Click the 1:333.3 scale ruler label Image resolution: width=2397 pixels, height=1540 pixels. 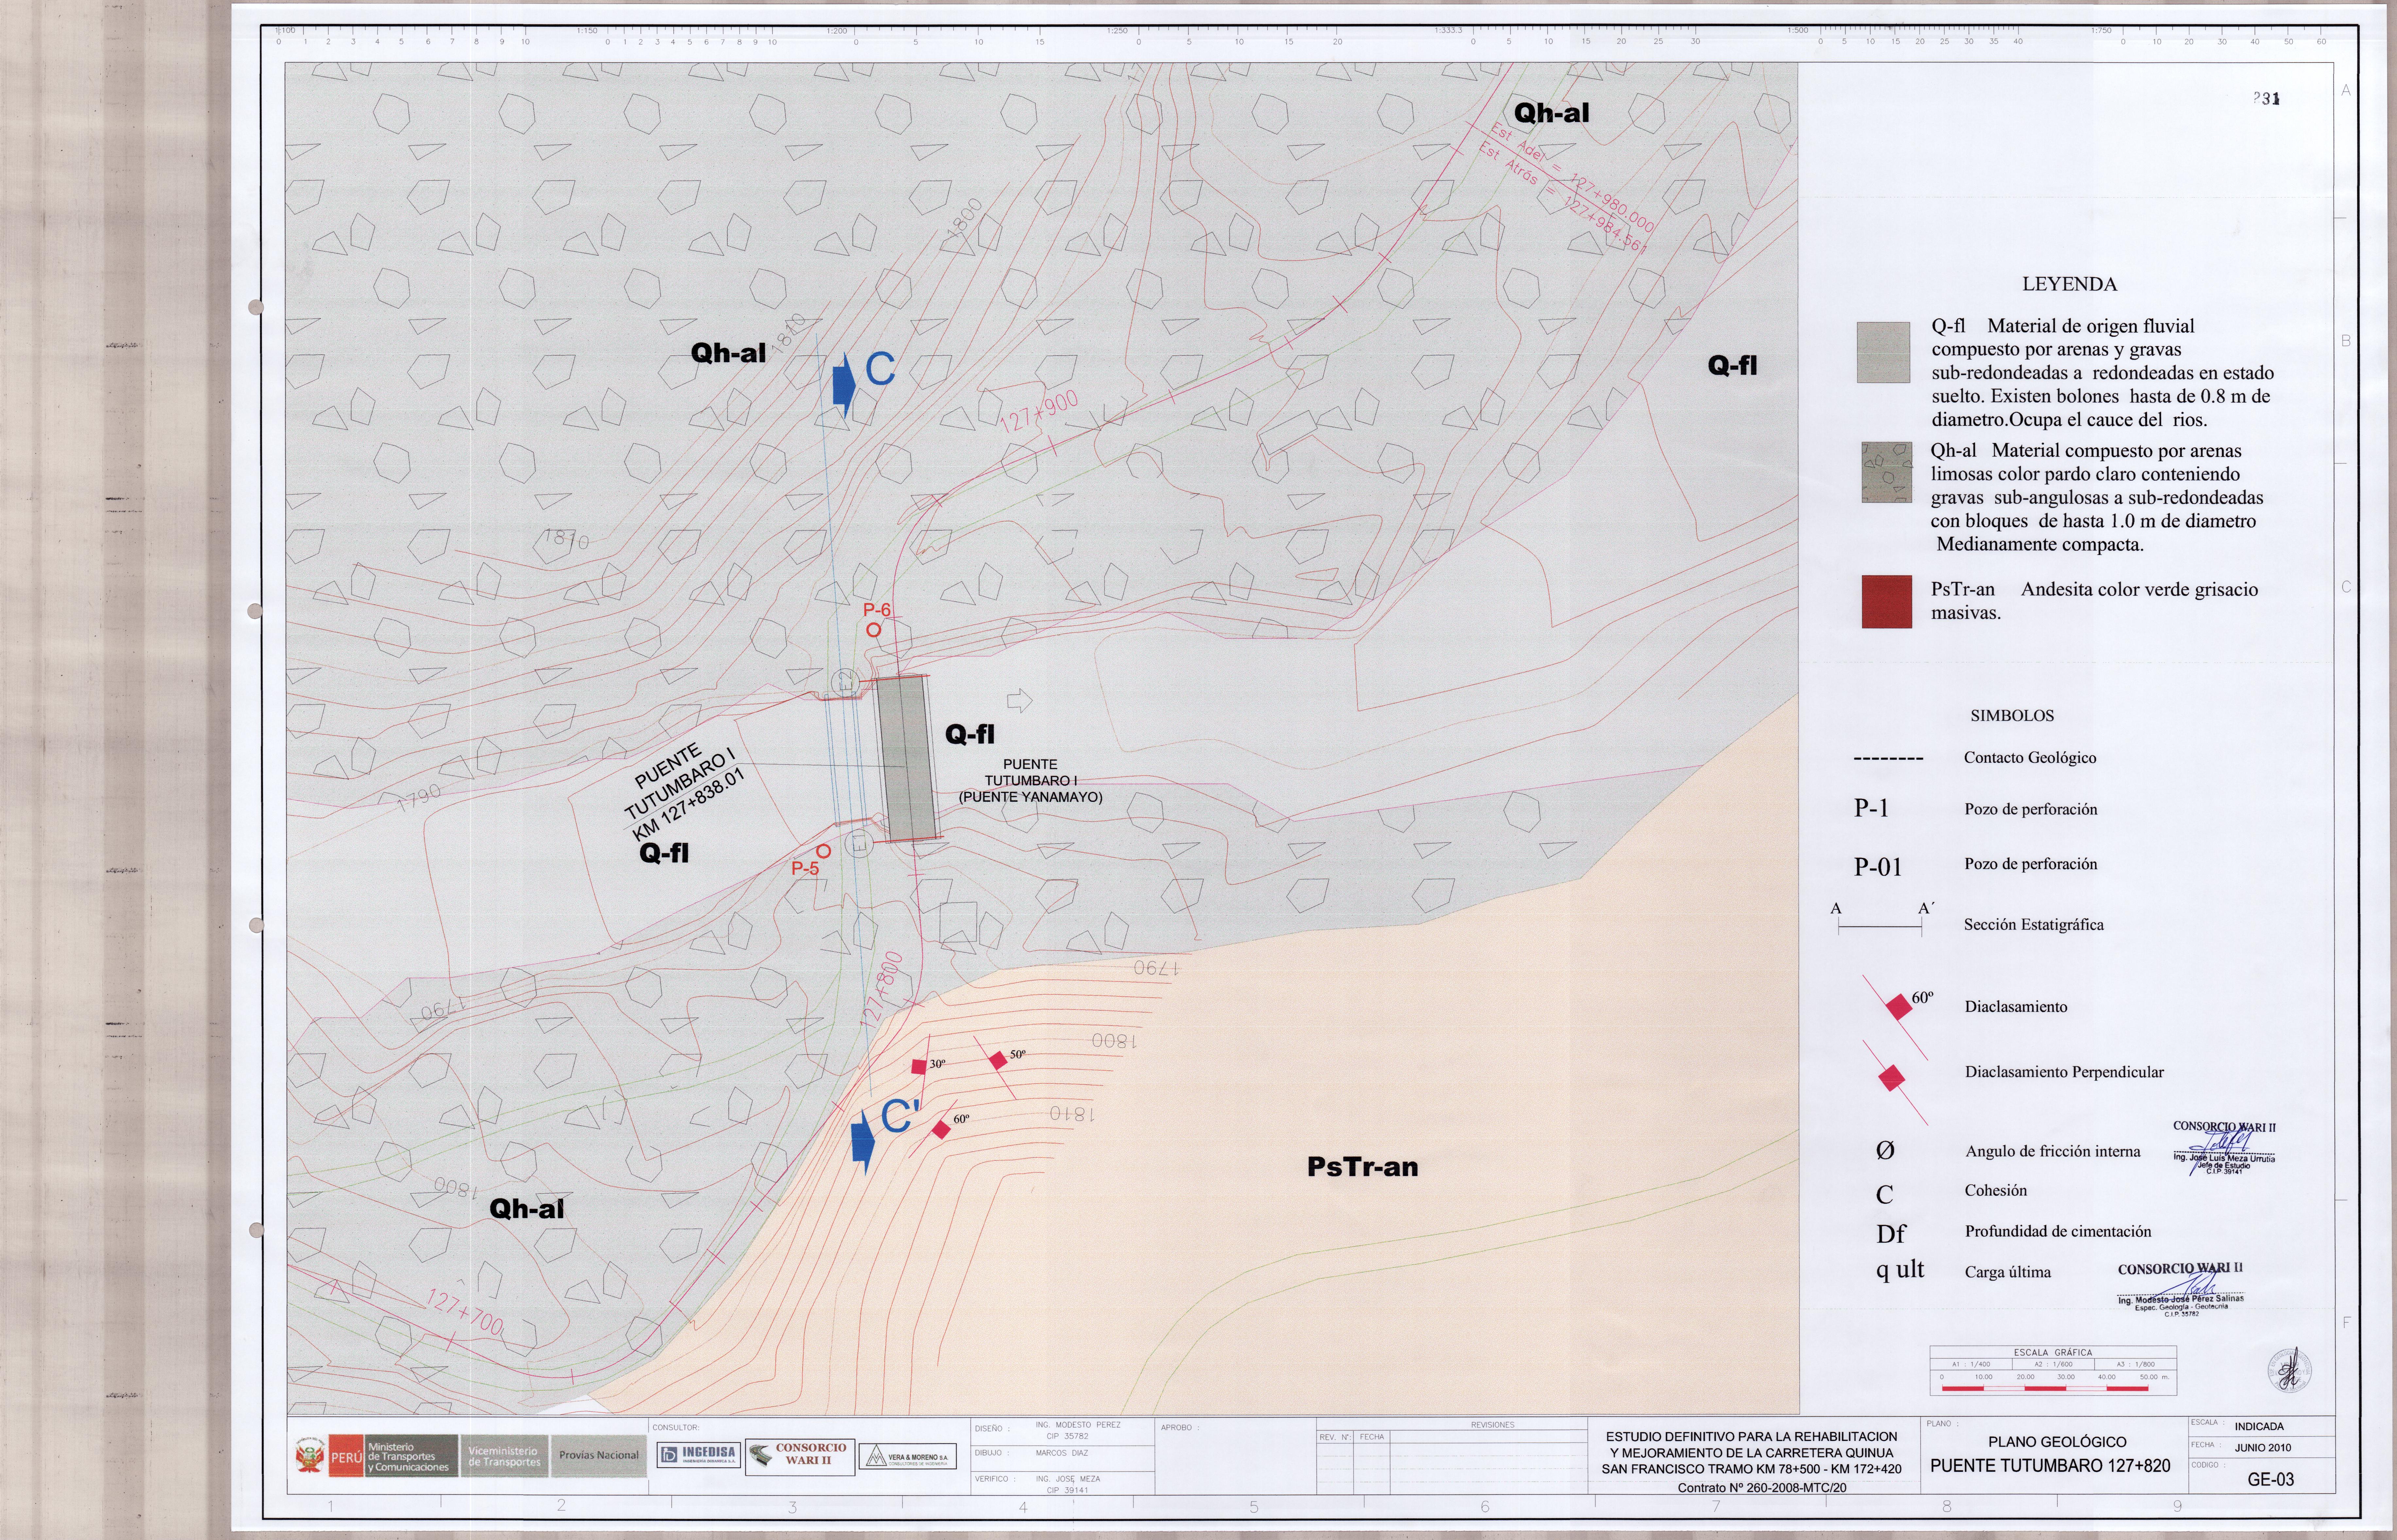[1448, 31]
